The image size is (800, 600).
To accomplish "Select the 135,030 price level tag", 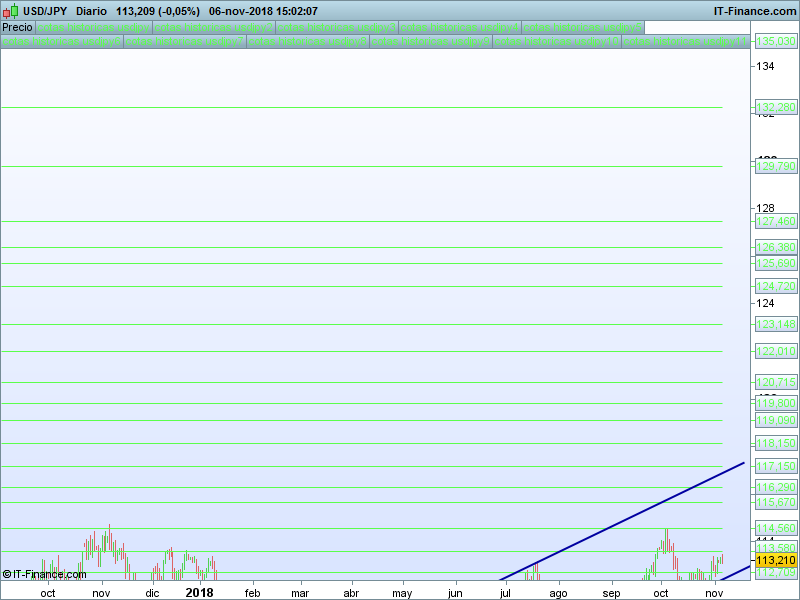I will tap(776, 41).
